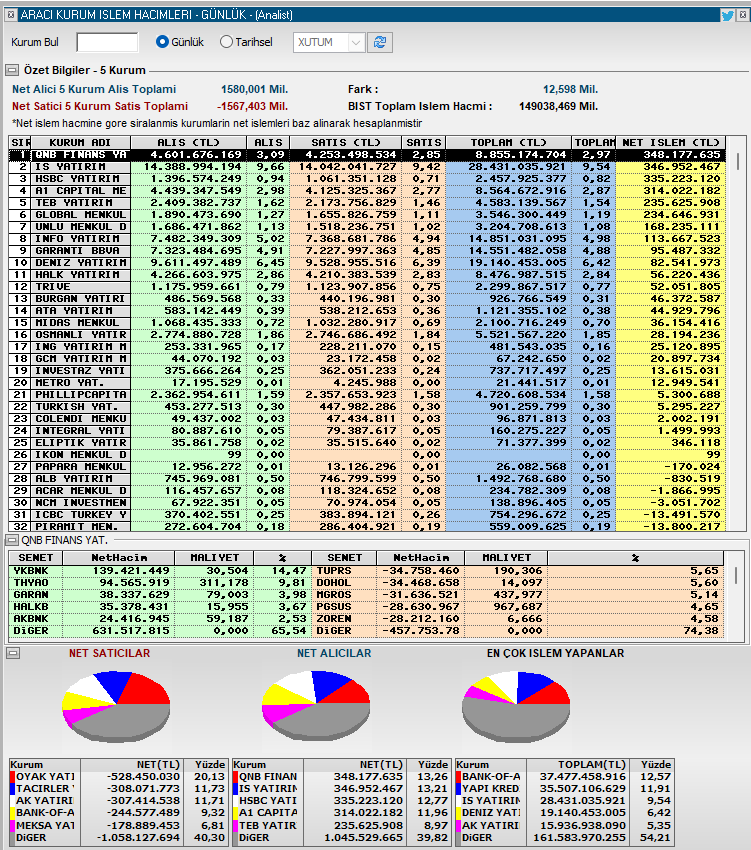This screenshot has height=850, width=751.
Task: Click red swatch beside BANK-OF-A in top traders
Action: click(x=459, y=777)
